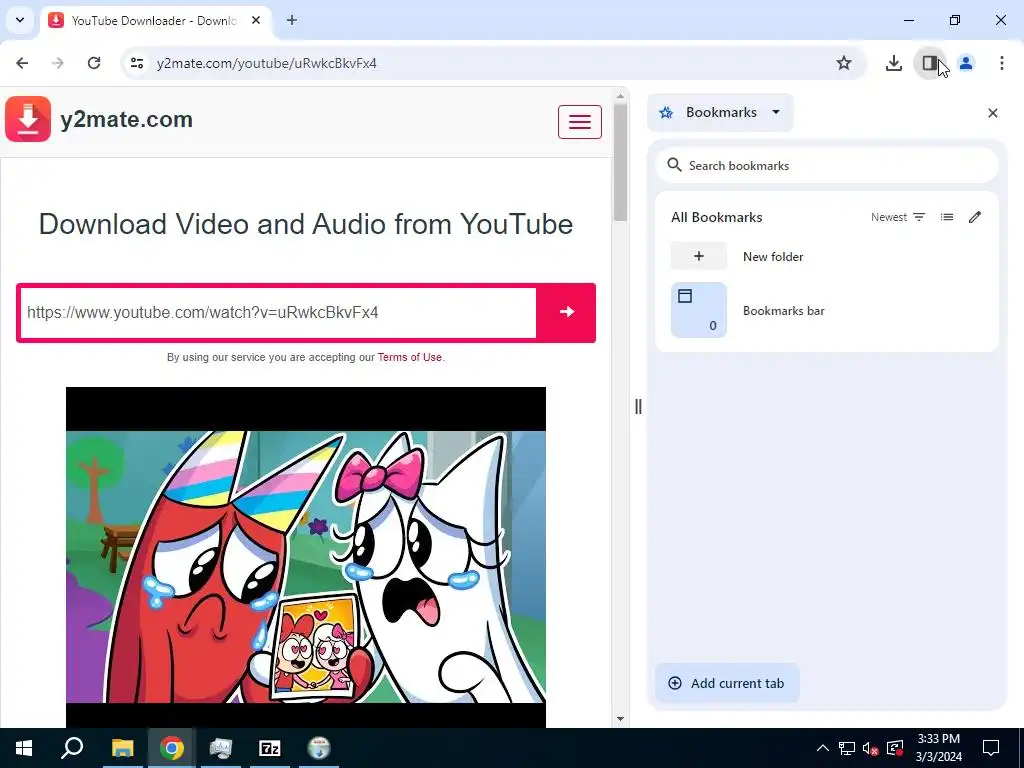The height and width of the screenshot is (768, 1024).
Task: Click the All Bookmarks heading
Action: click(716, 217)
